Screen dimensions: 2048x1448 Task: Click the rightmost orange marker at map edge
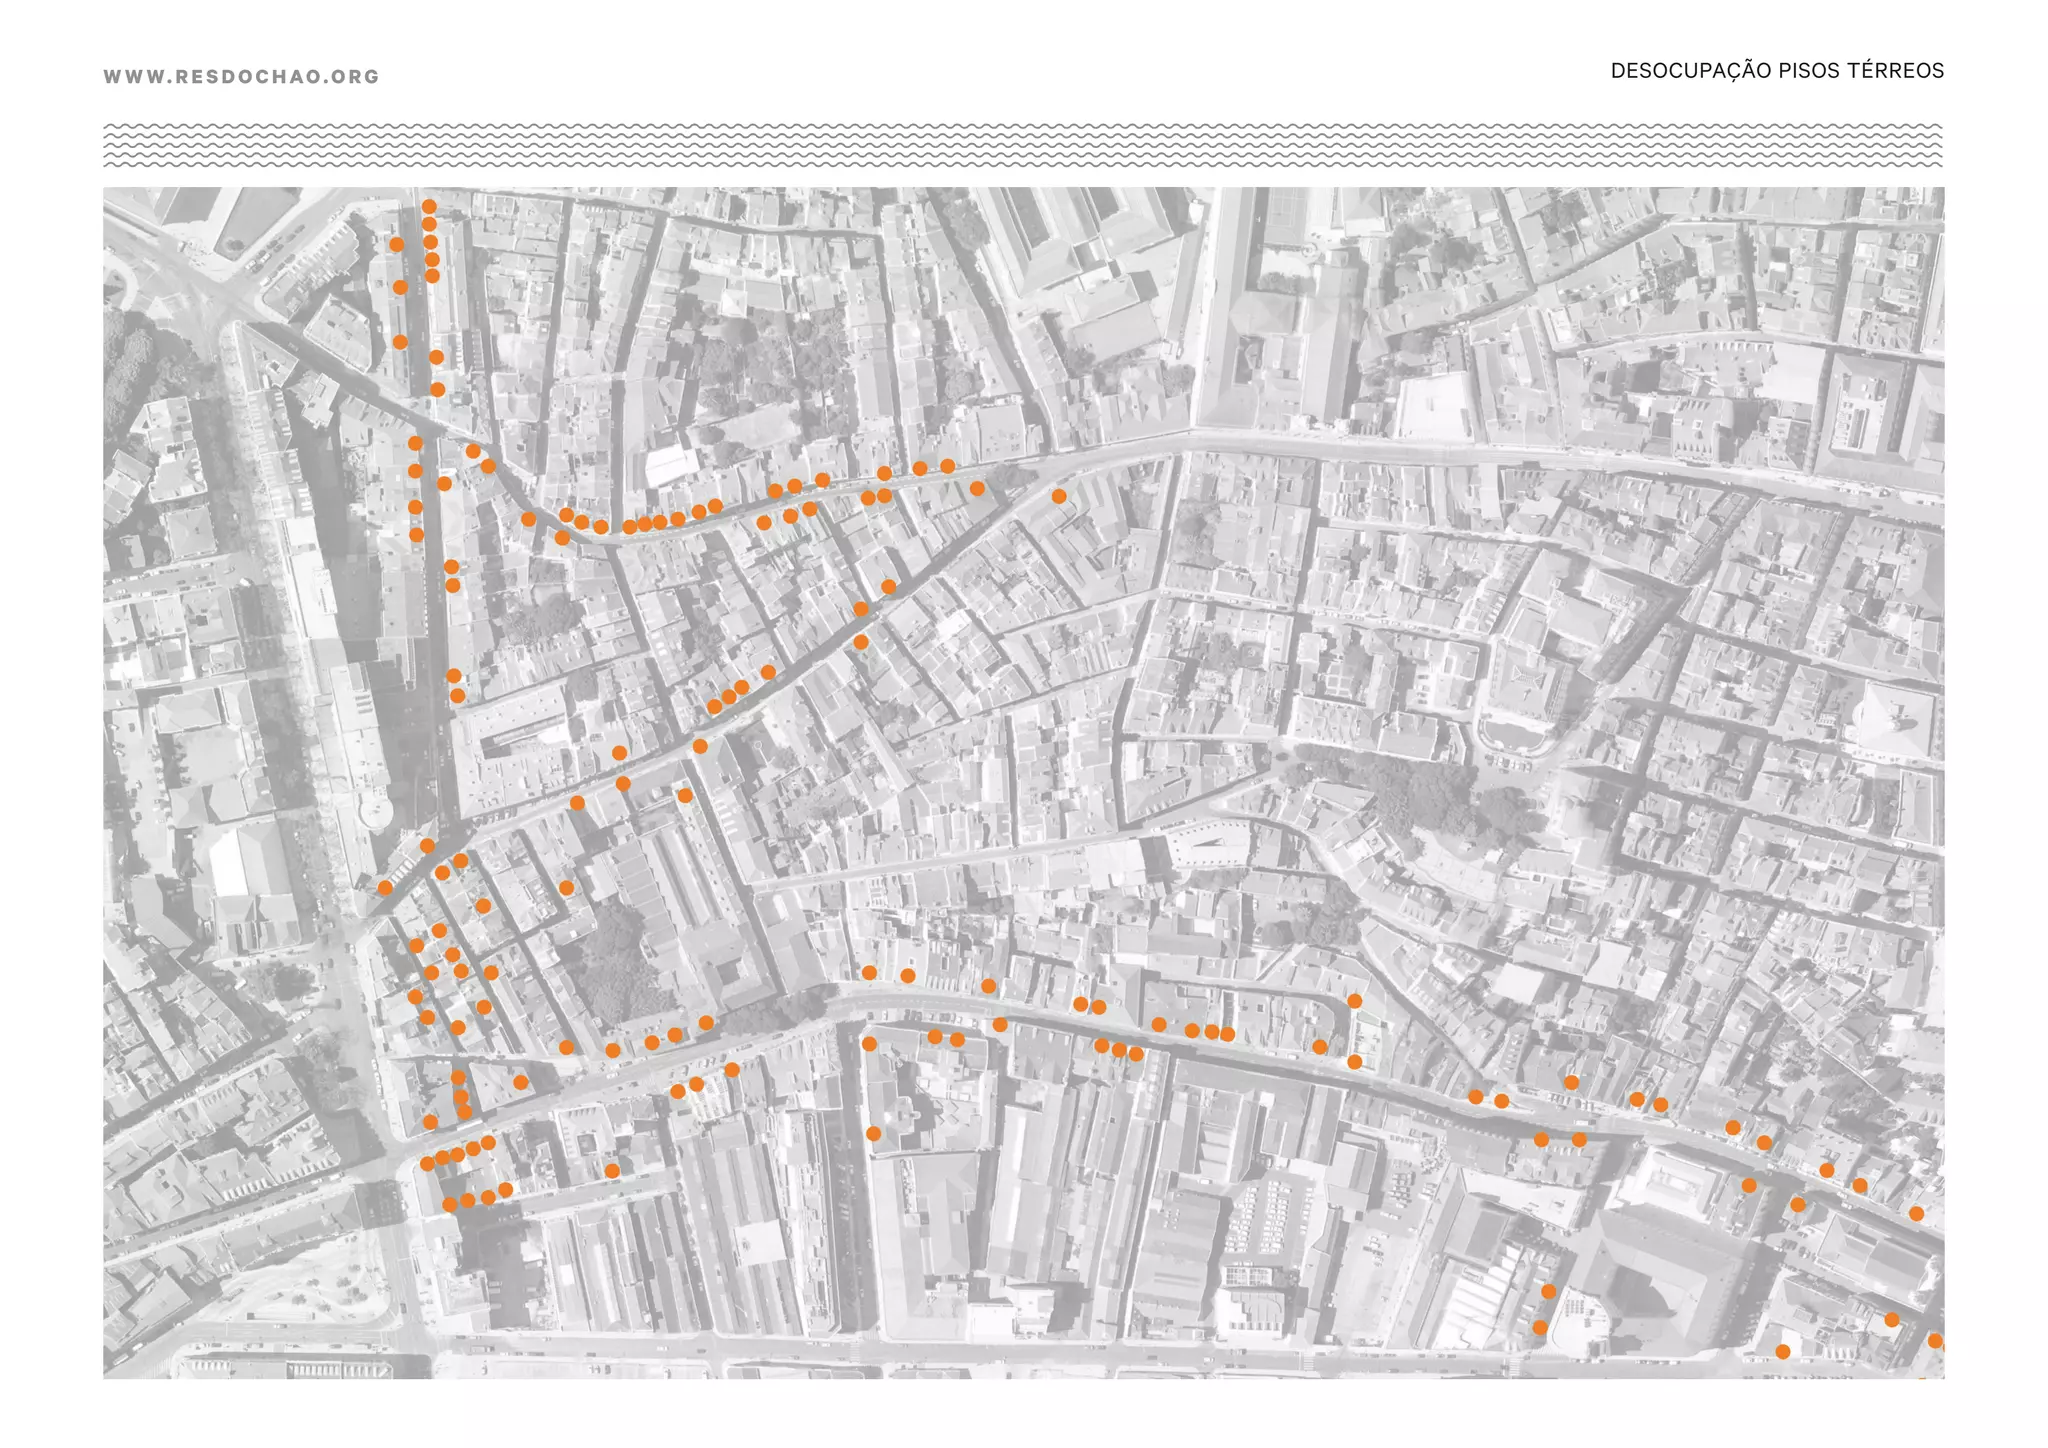(x=1935, y=1341)
